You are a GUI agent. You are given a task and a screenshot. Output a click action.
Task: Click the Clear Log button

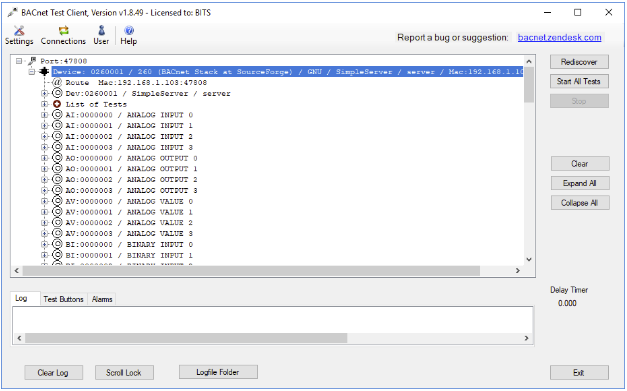53,373
